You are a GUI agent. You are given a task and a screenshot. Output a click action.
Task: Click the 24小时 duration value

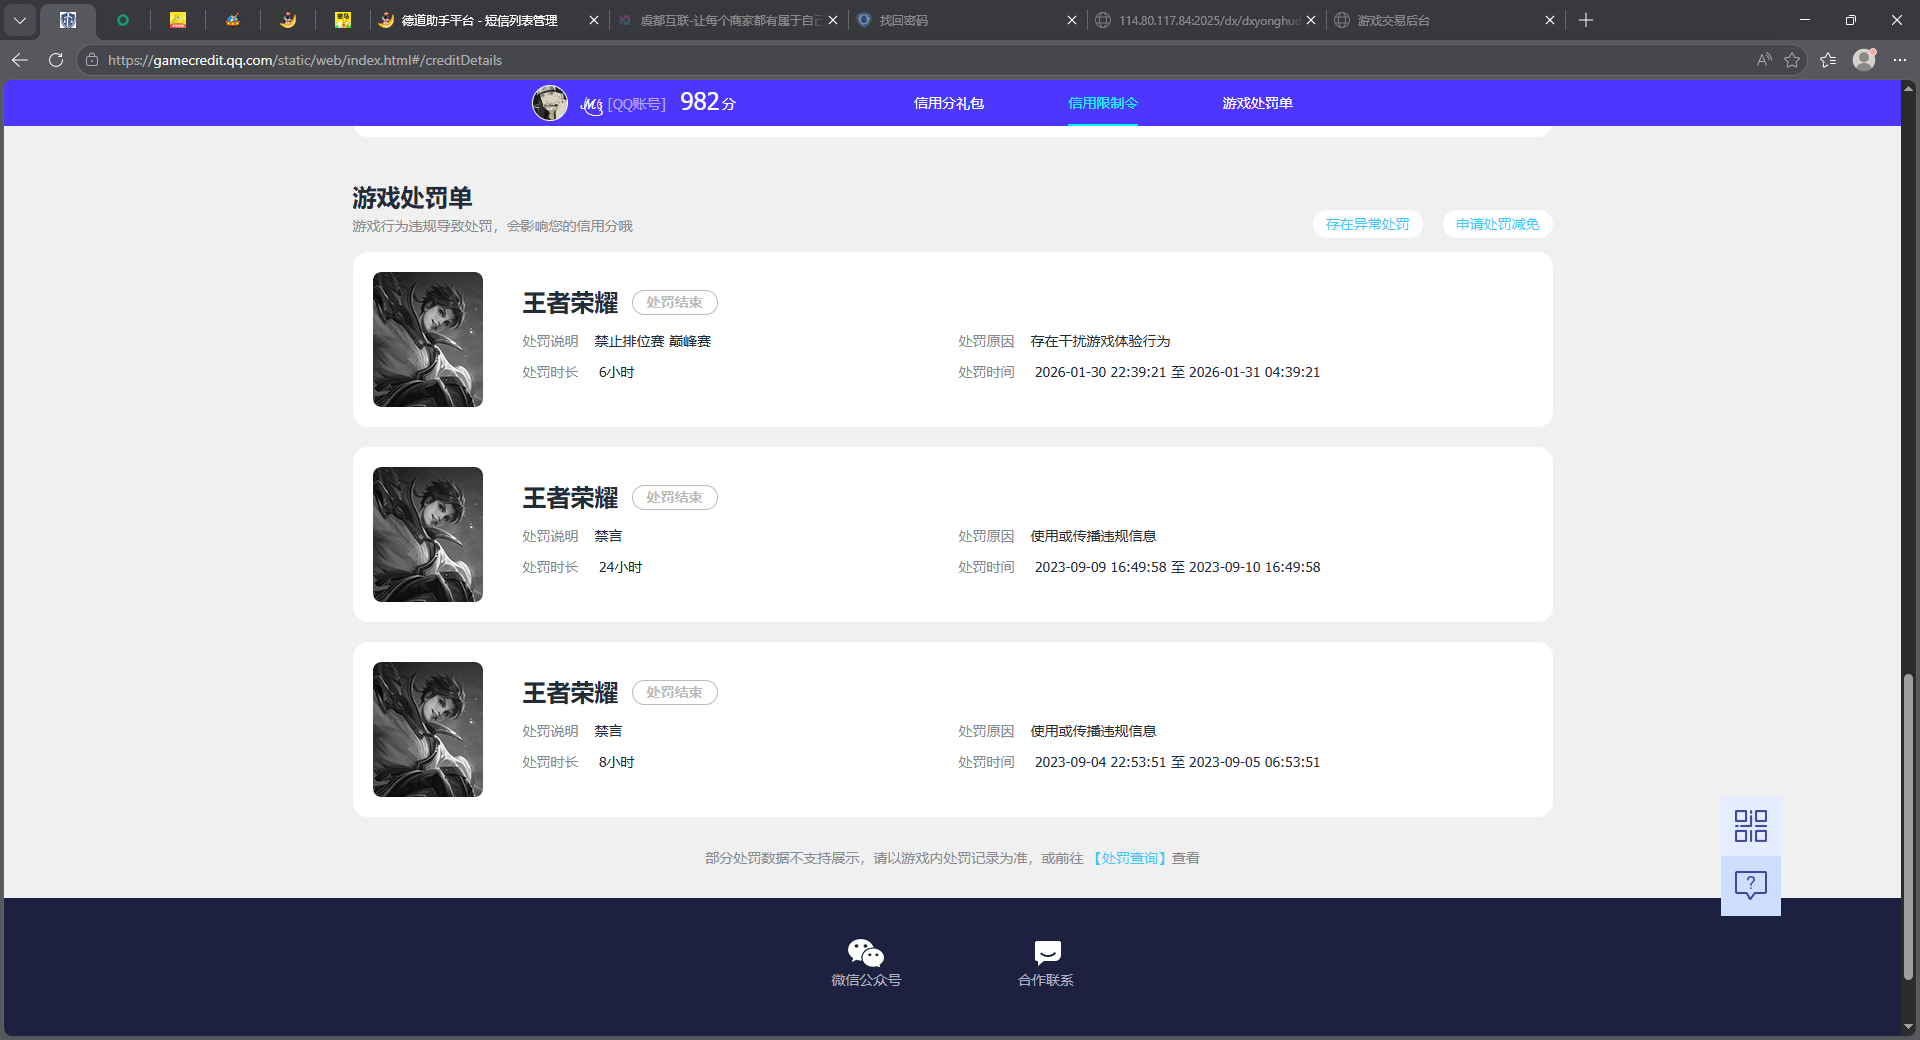click(x=620, y=567)
